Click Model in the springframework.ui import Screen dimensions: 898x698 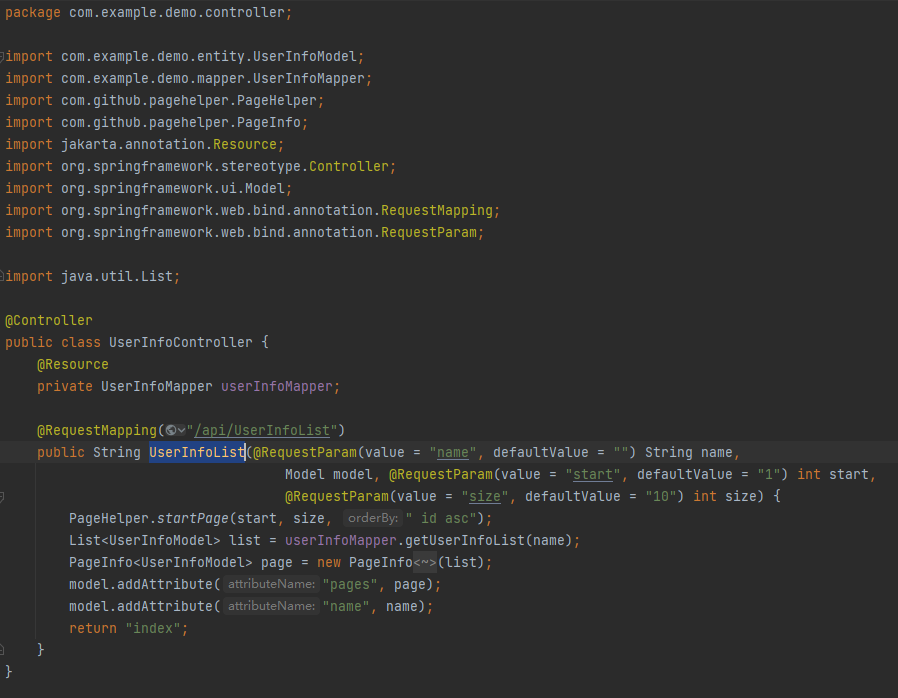click(265, 188)
